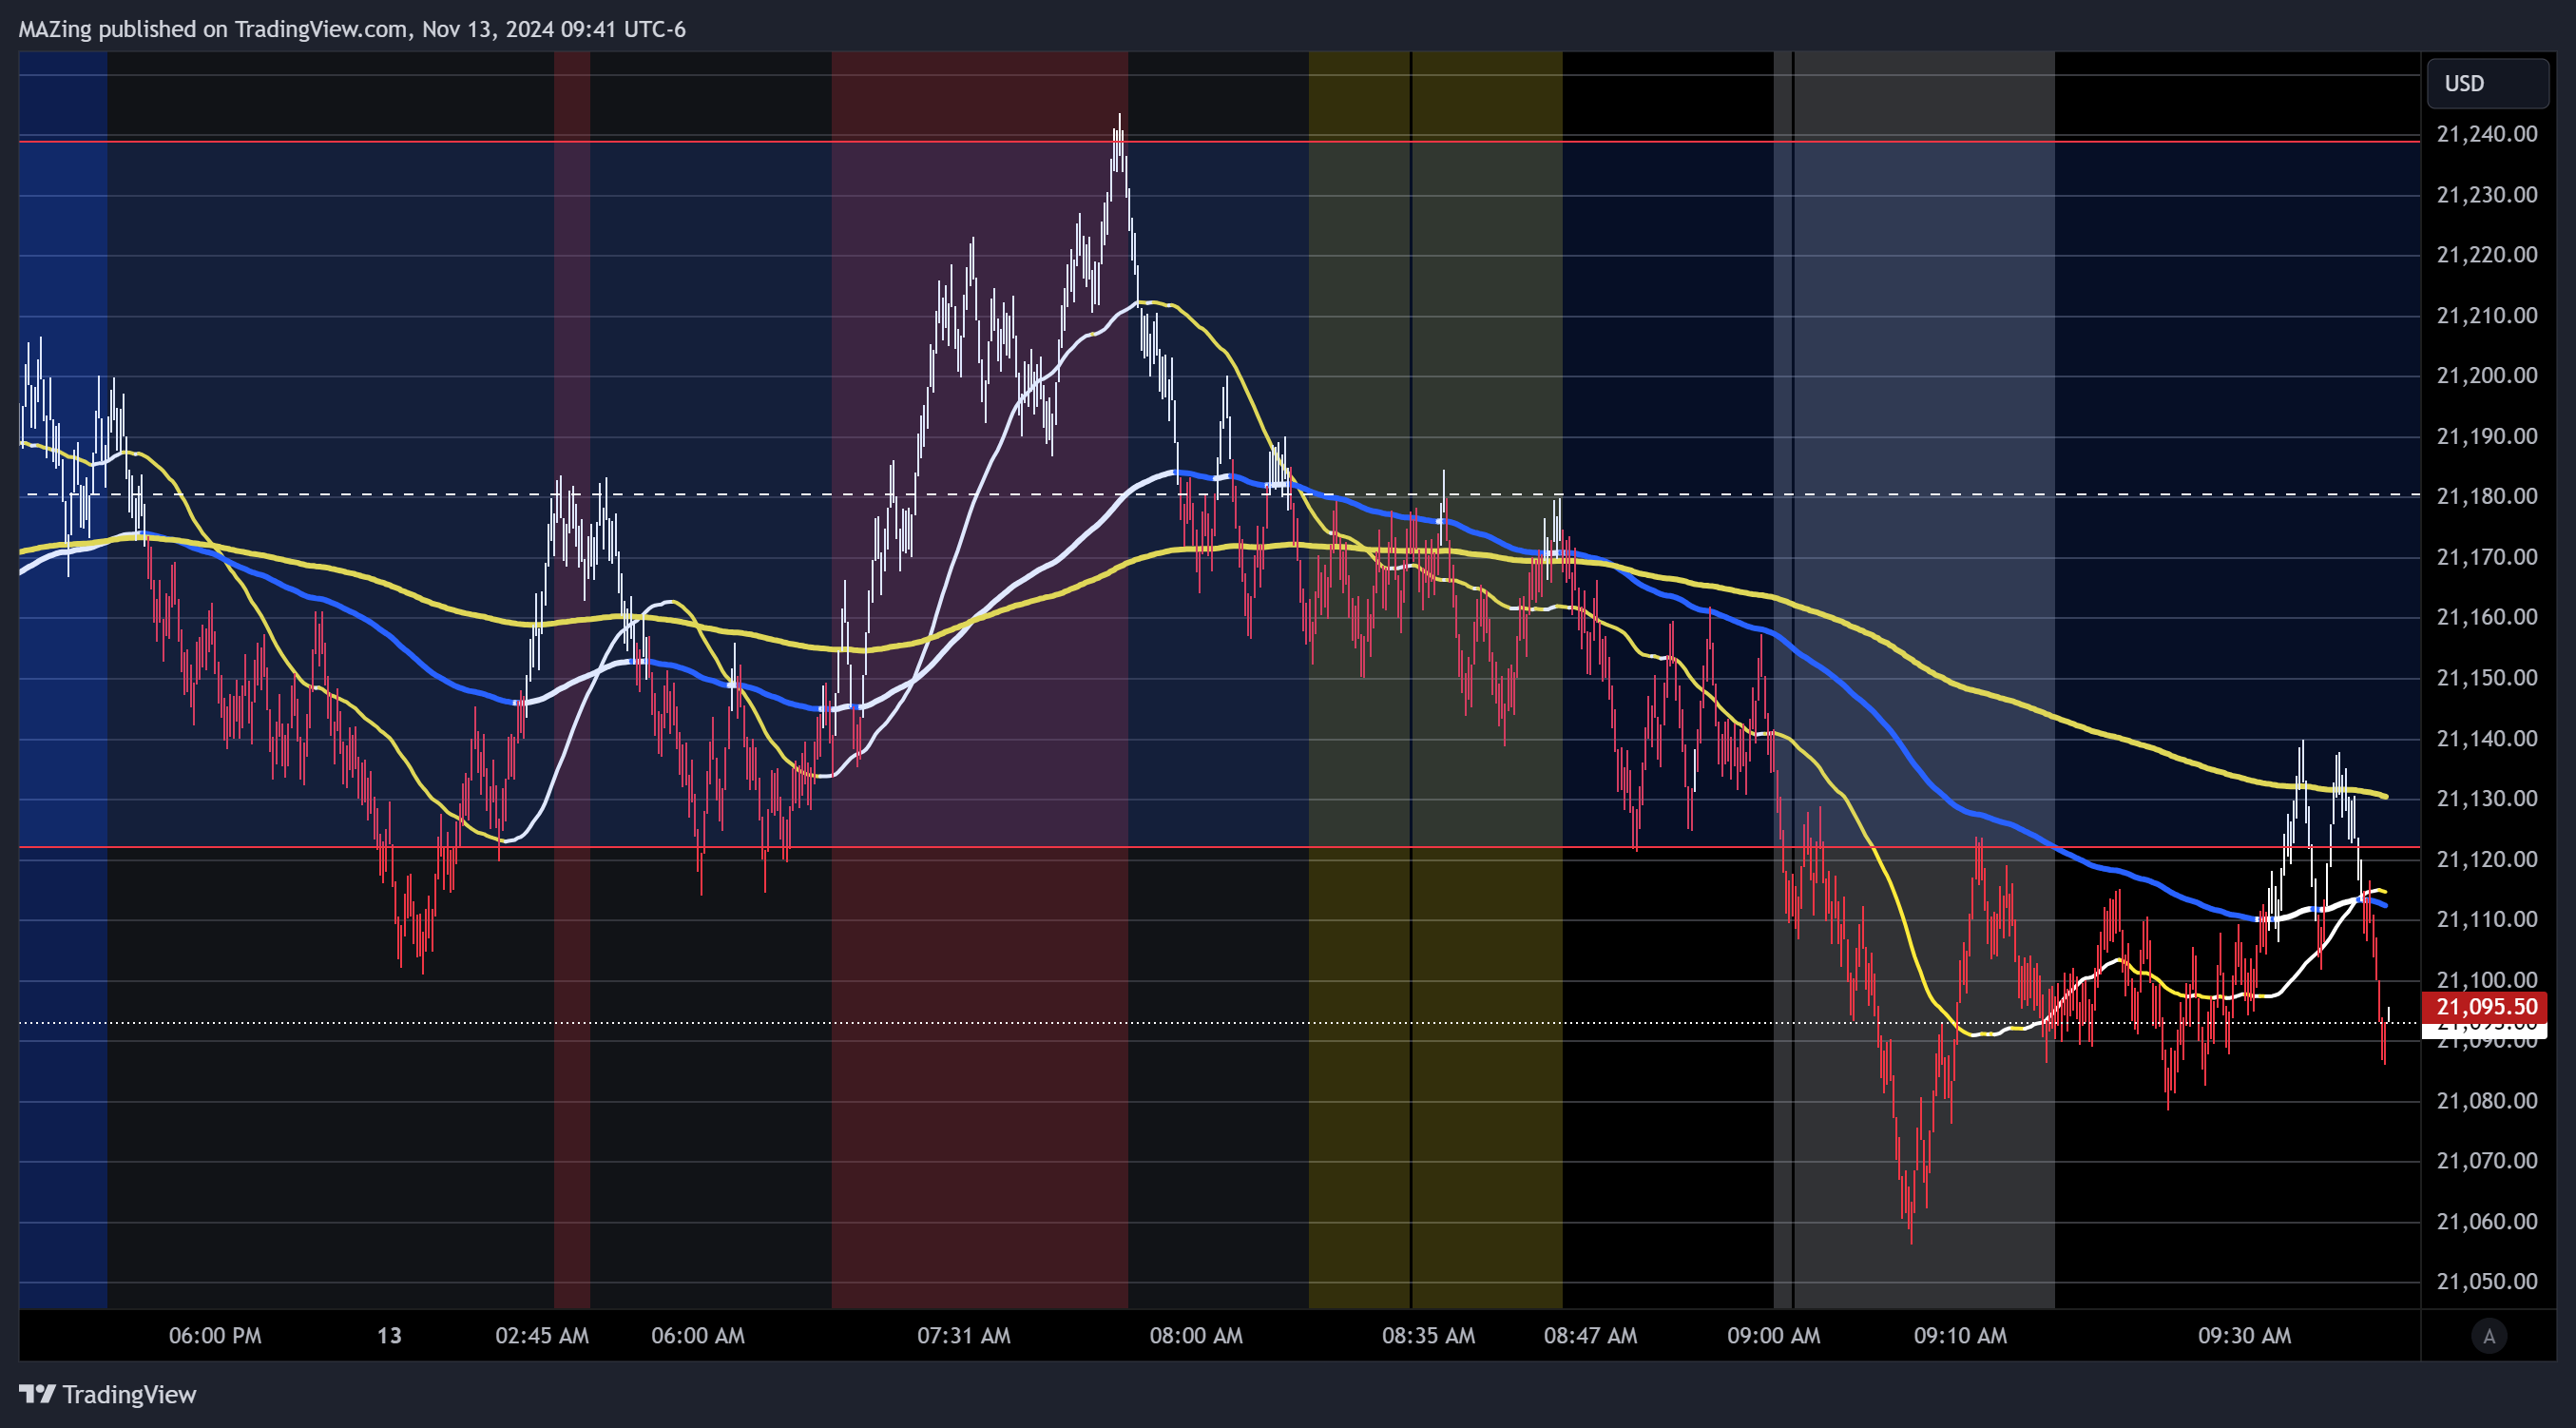Image resolution: width=2576 pixels, height=1428 pixels.
Task: Click the 08:35 AM time axis label
Action: [1428, 1335]
